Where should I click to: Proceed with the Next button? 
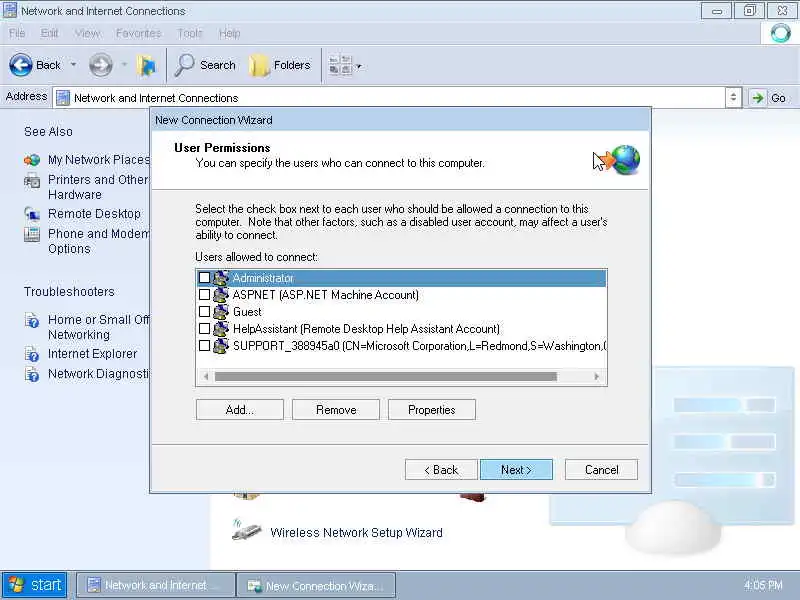click(516, 470)
